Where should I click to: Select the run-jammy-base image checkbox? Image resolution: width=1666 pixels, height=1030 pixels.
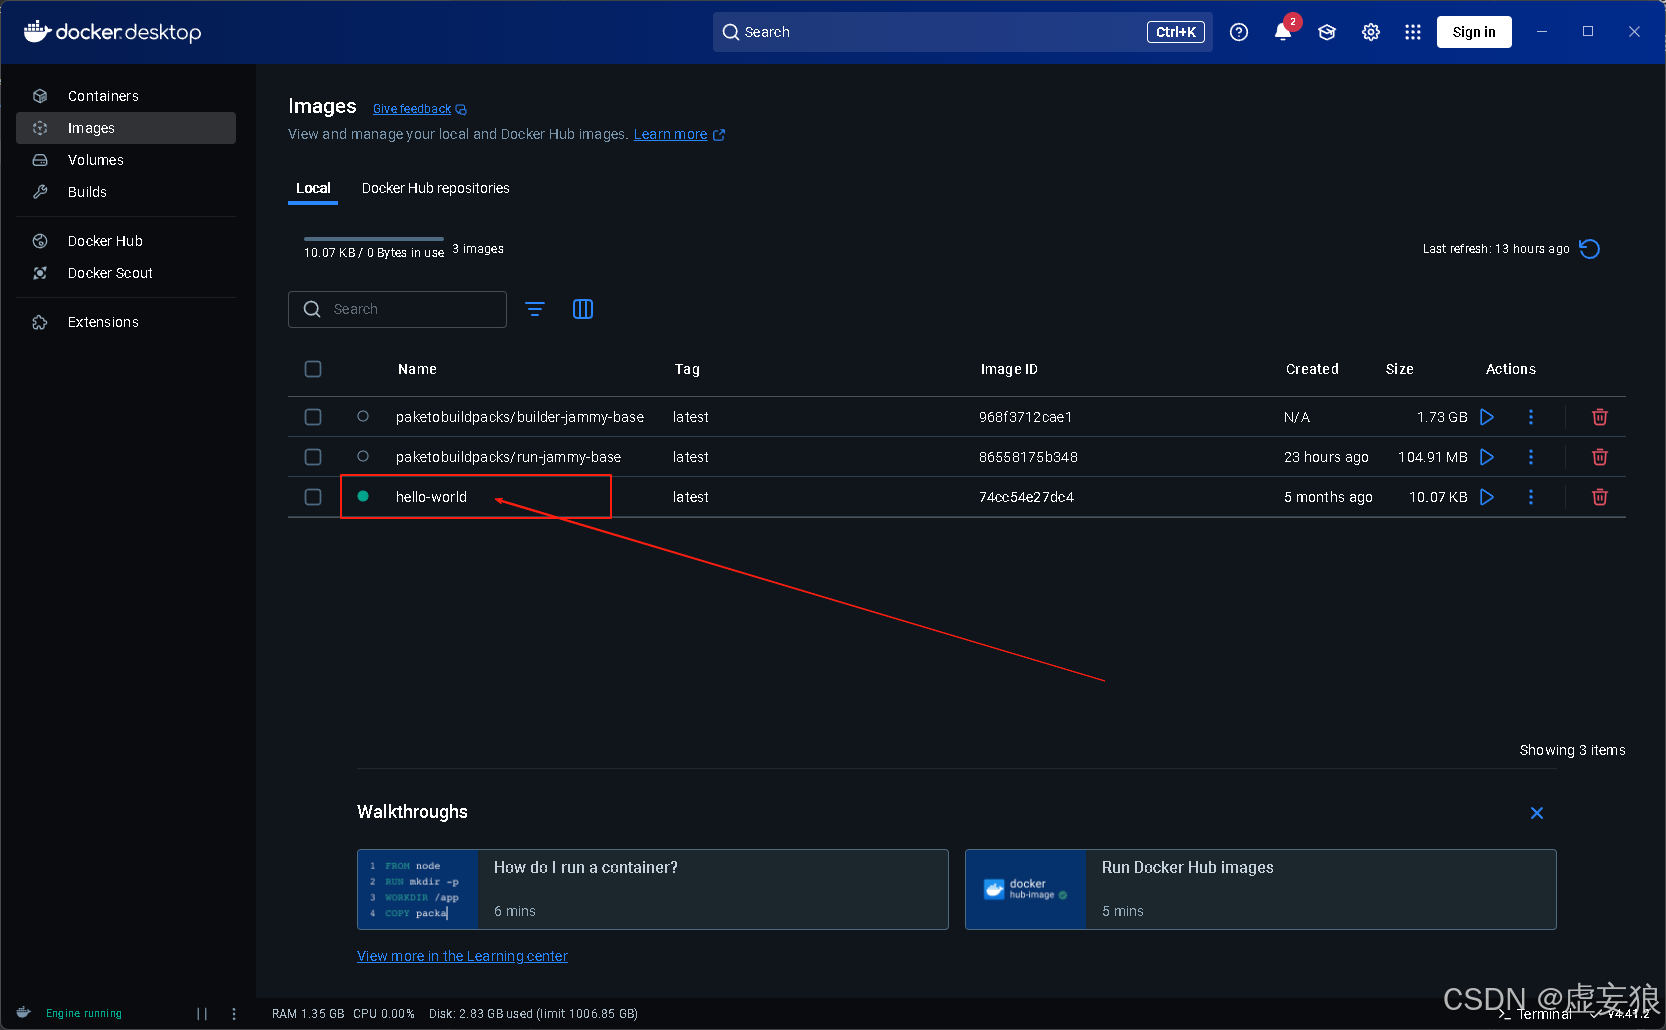[x=313, y=457]
